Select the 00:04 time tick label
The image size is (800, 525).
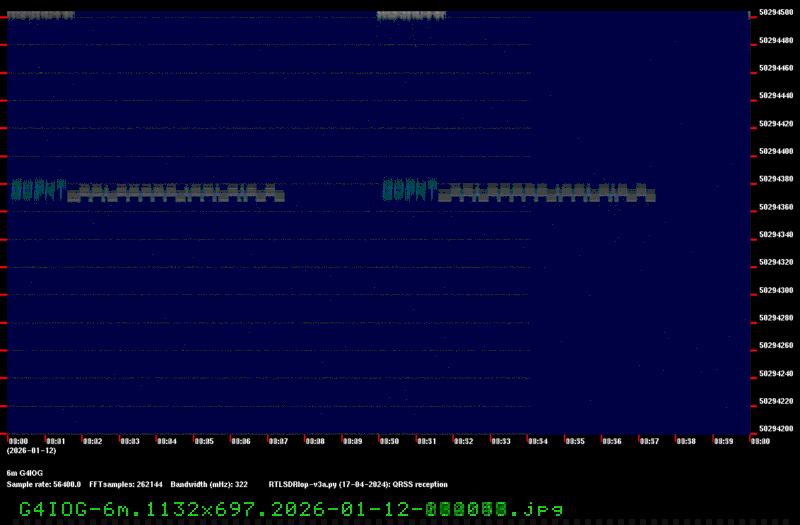tap(167, 441)
